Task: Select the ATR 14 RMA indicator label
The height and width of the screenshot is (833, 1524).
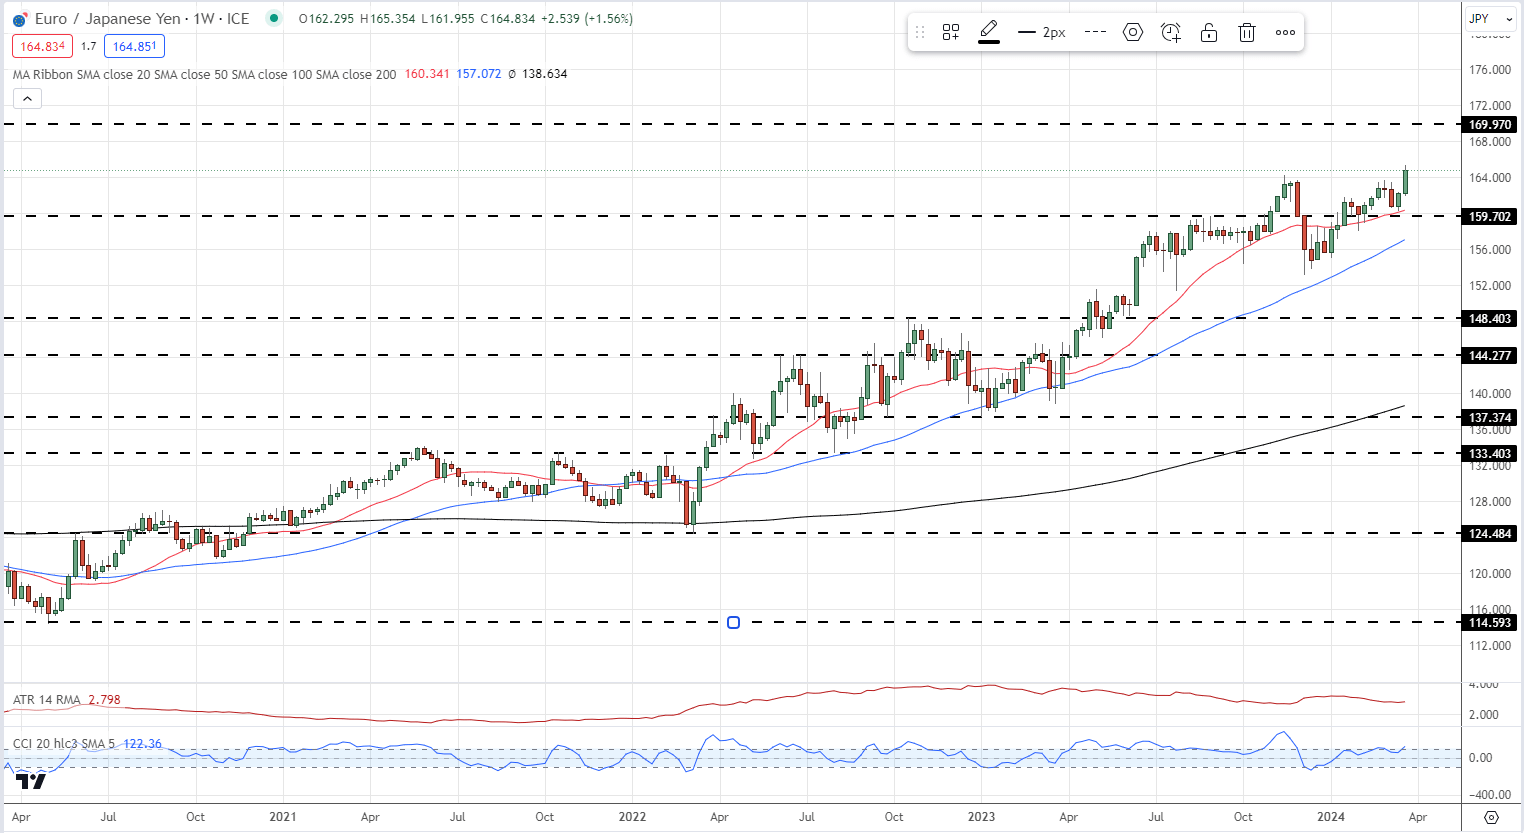Action: pos(47,700)
